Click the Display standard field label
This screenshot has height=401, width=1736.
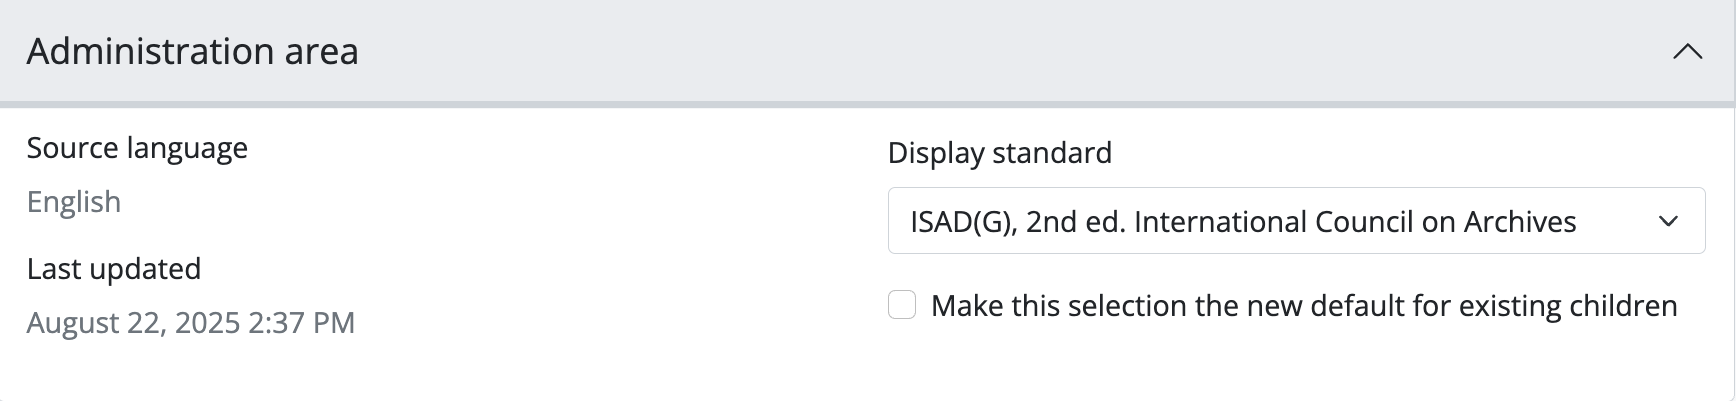tap(999, 153)
